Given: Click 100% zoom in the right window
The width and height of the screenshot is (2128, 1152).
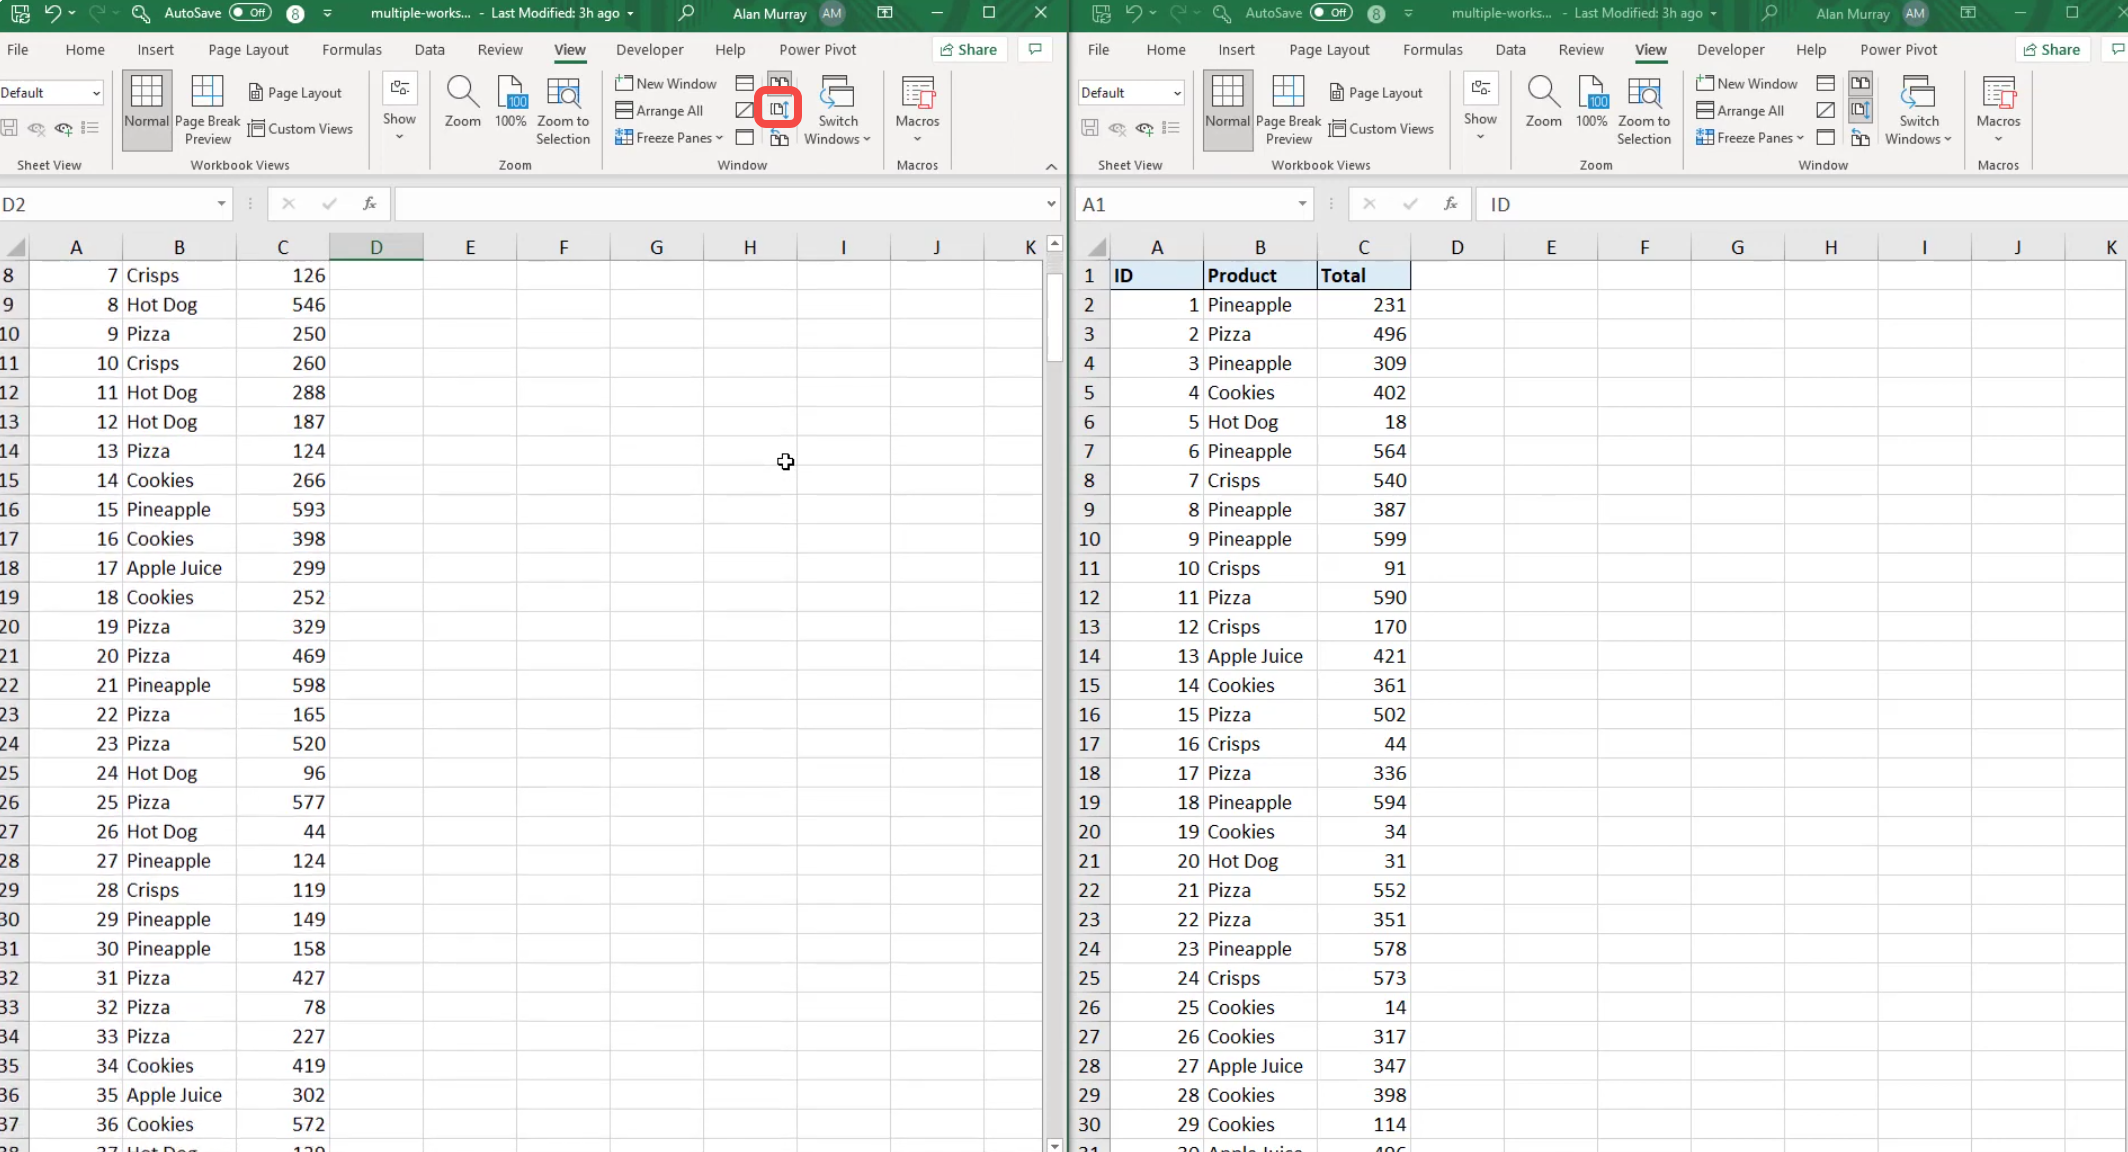Looking at the screenshot, I should [x=1592, y=102].
